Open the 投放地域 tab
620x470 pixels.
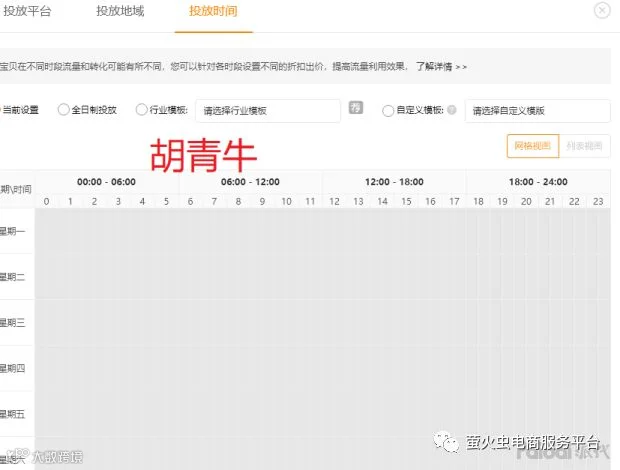(120, 11)
